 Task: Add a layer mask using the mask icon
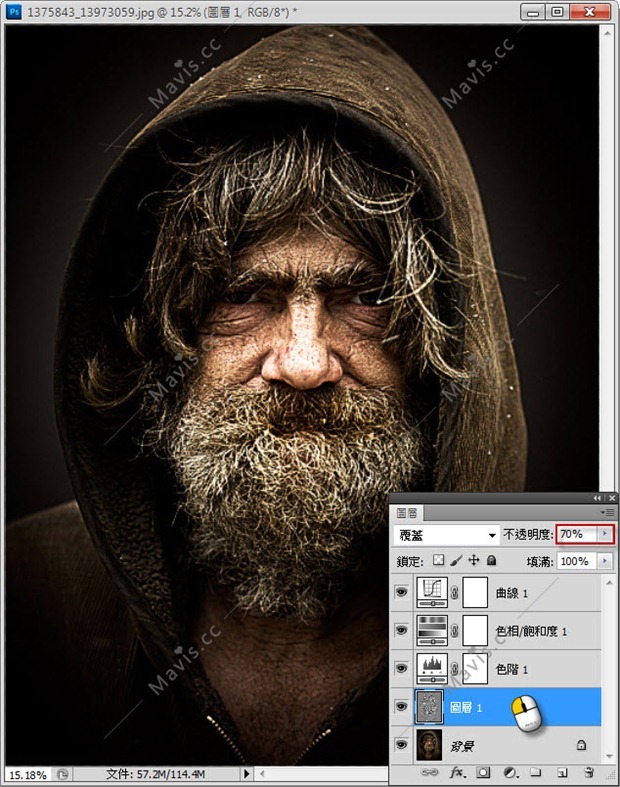coord(483,772)
